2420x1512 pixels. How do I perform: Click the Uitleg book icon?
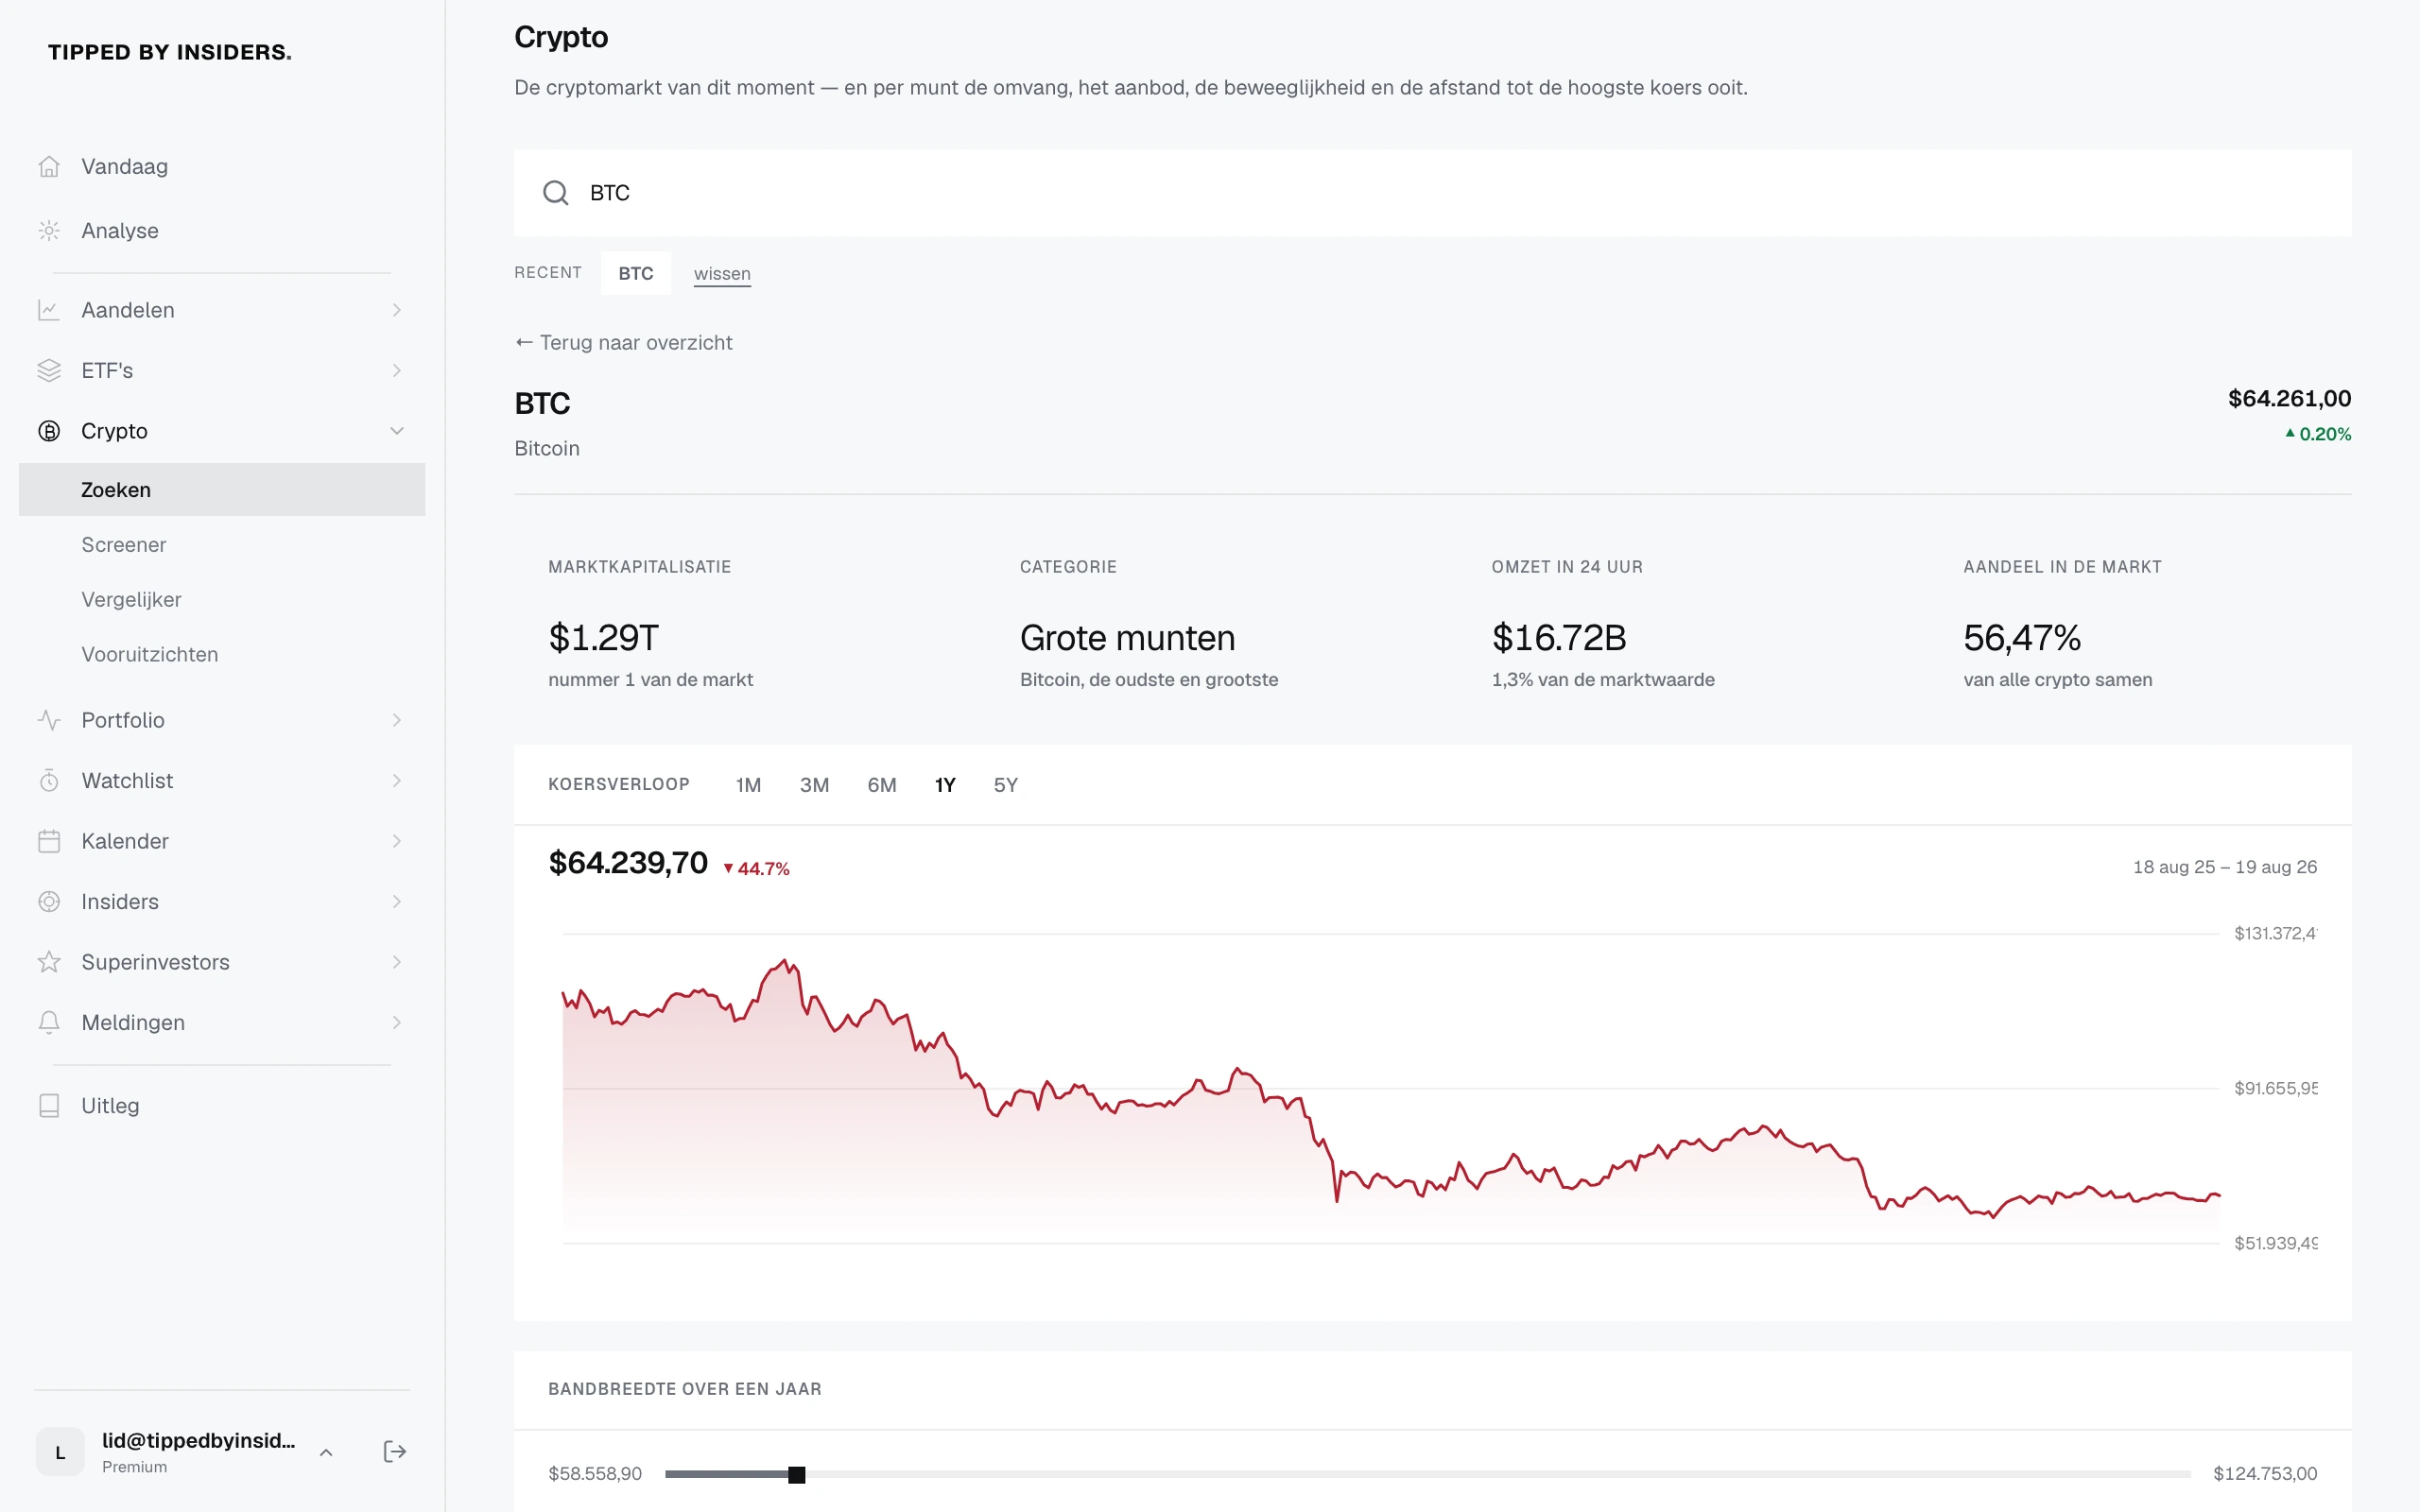tap(49, 1106)
